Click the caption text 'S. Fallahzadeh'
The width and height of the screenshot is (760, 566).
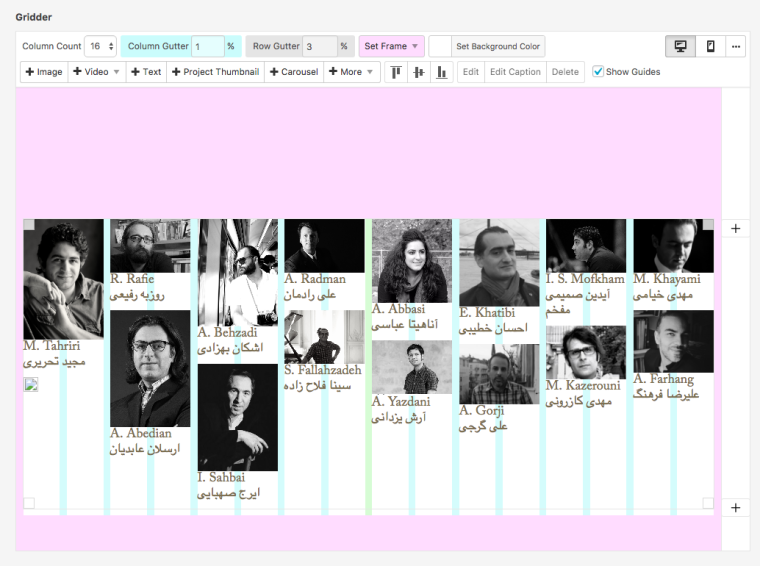click(x=323, y=370)
